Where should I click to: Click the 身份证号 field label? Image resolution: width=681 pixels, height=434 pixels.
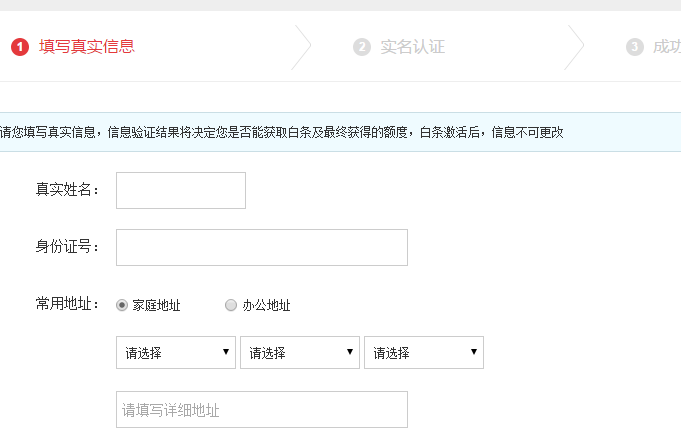coord(68,247)
